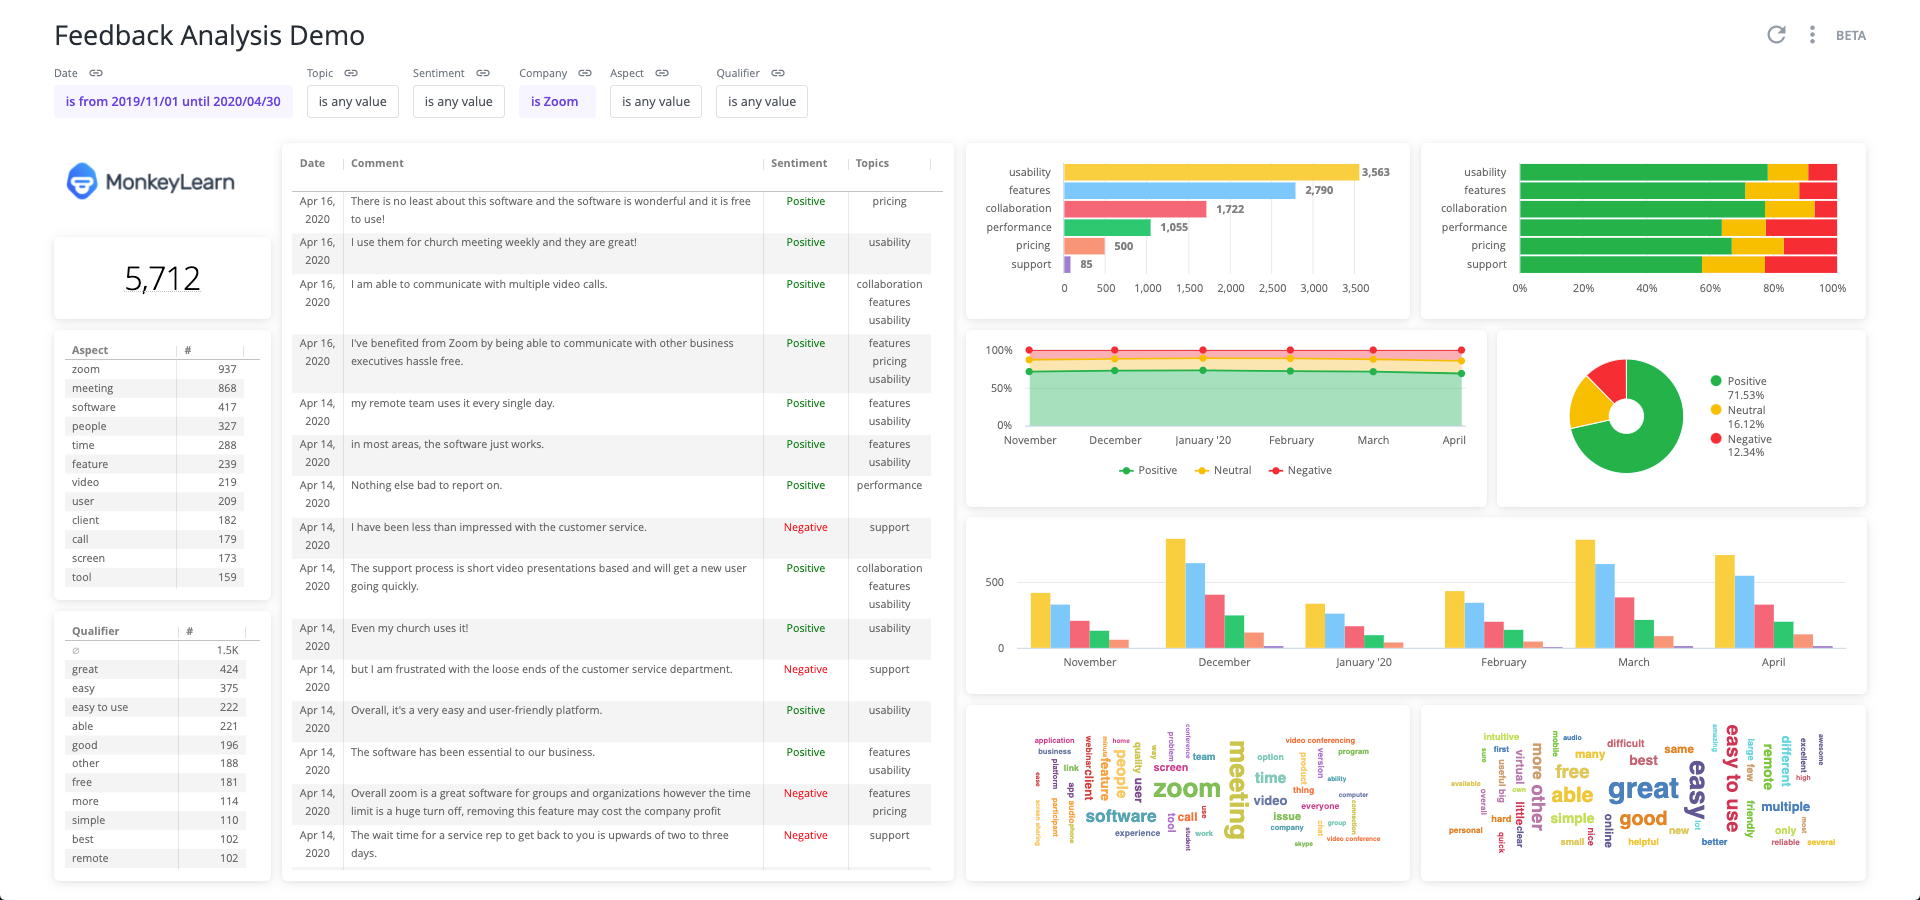Click the link icon beside Date filter
The image size is (1920, 900).
coord(96,73)
